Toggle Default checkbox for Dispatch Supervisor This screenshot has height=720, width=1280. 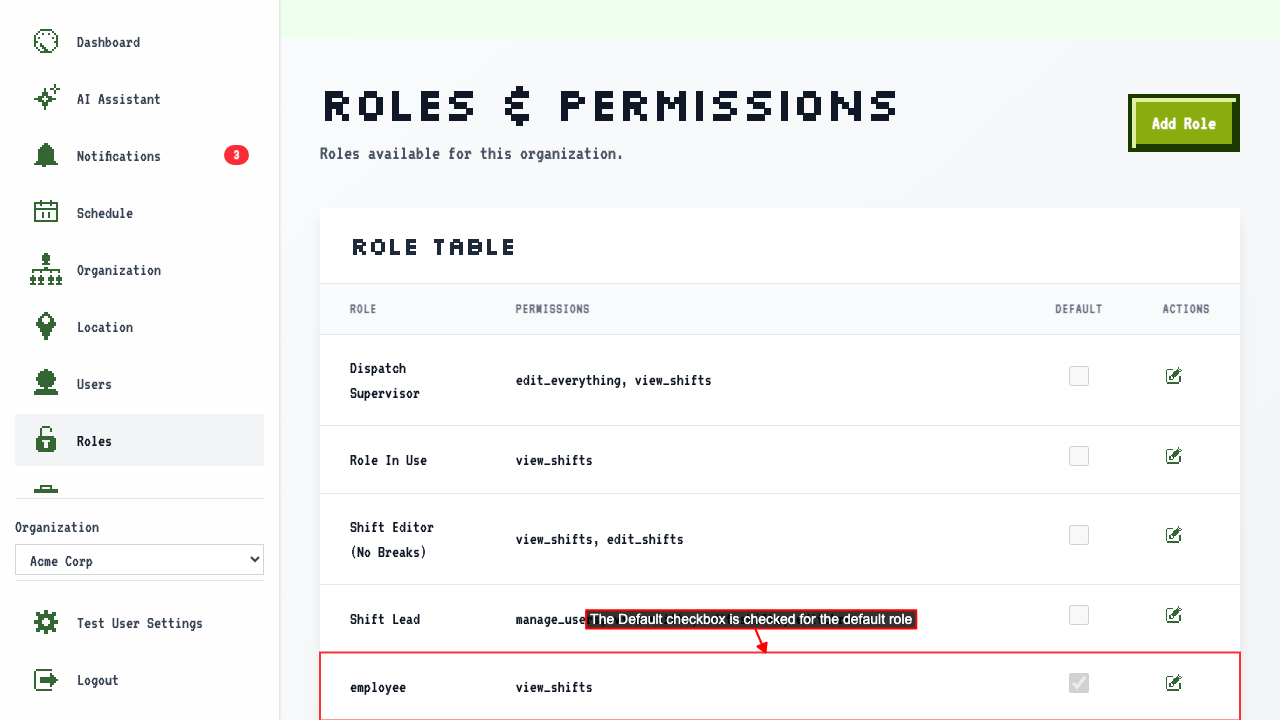pos(1079,376)
